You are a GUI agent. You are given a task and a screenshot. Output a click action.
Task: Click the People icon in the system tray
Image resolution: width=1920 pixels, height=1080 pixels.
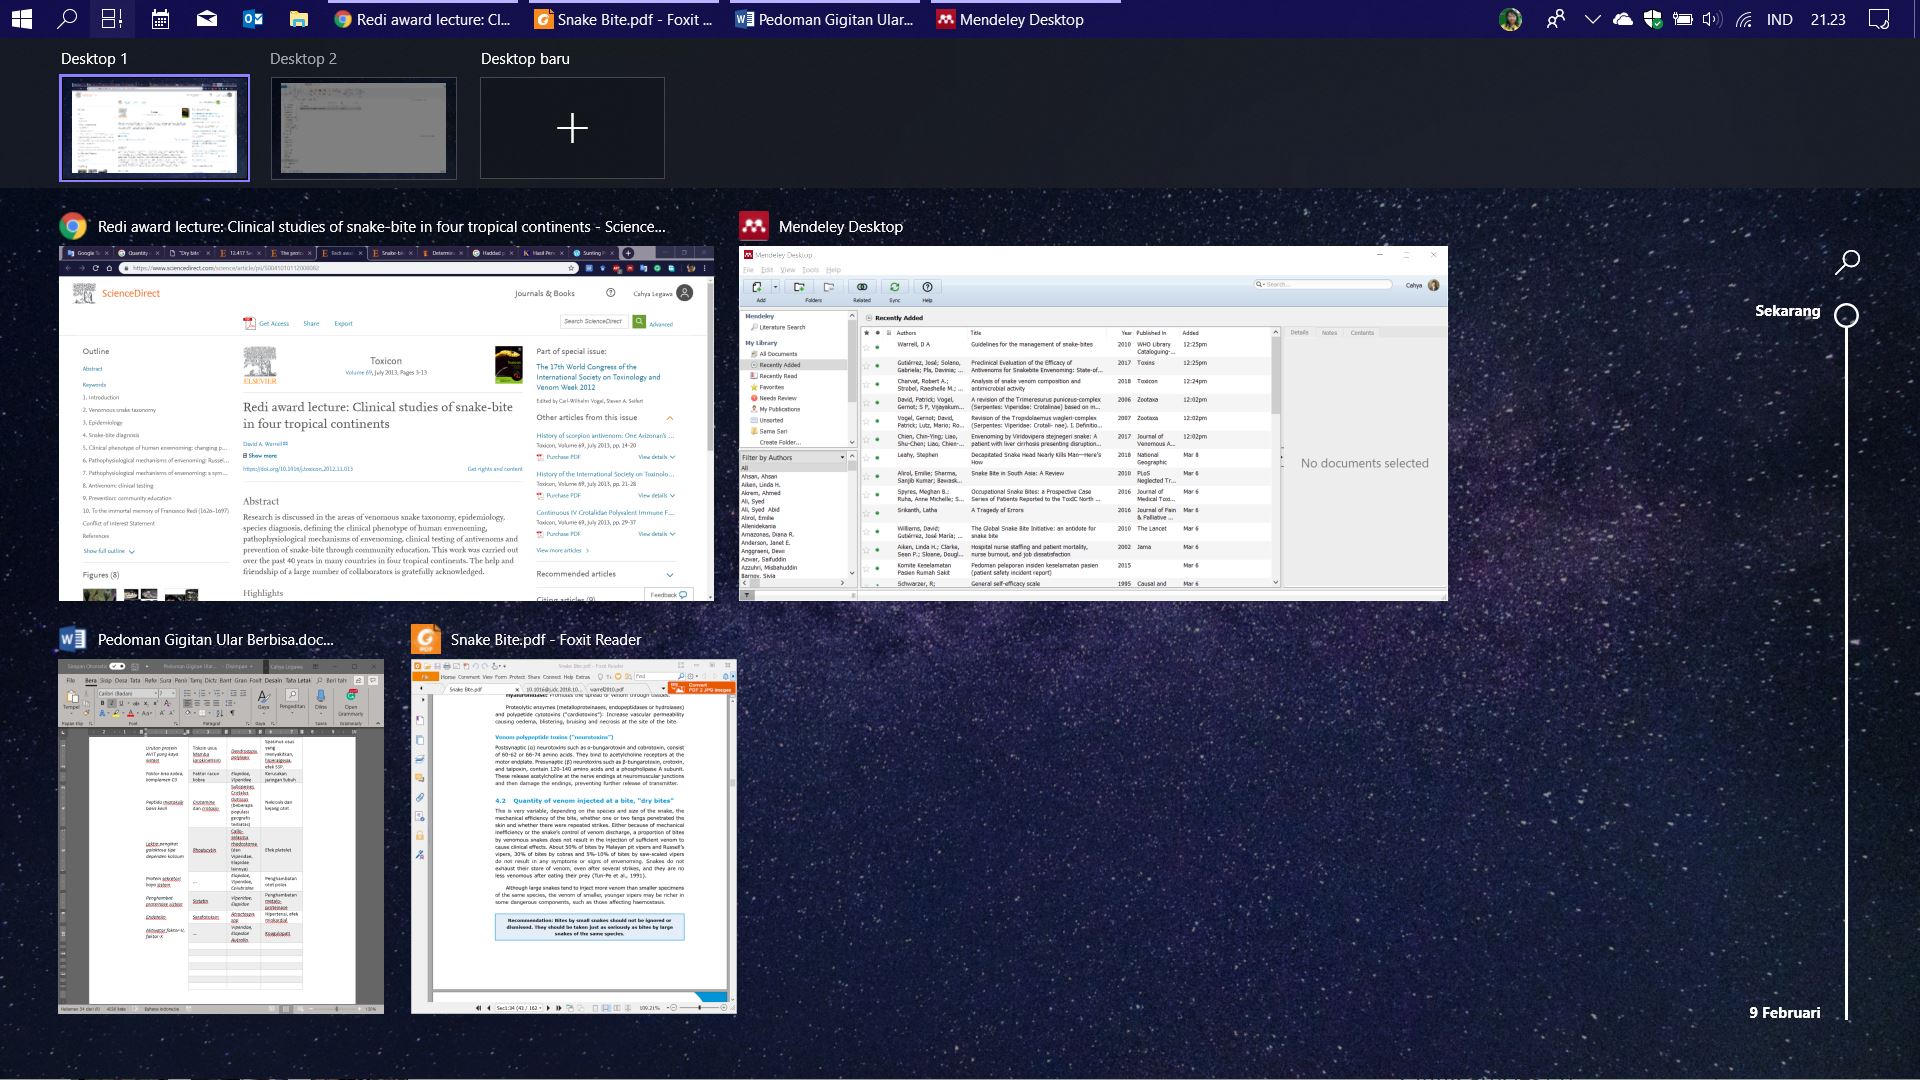click(1555, 19)
